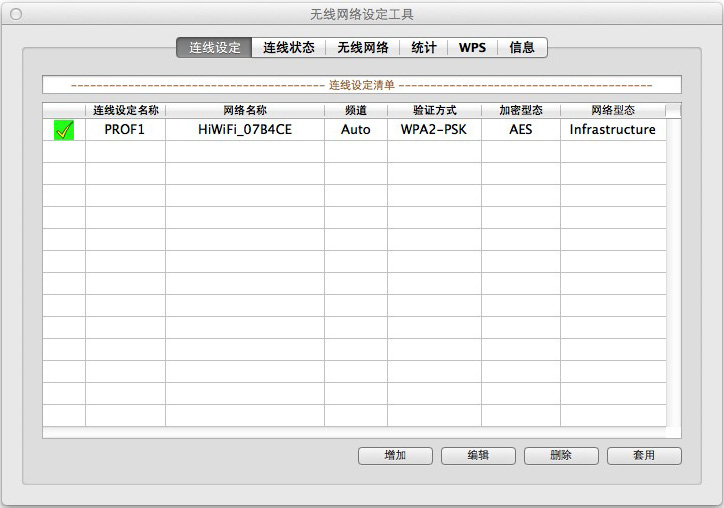
Task: Click the 编辑 button
Action: [478, 456]
